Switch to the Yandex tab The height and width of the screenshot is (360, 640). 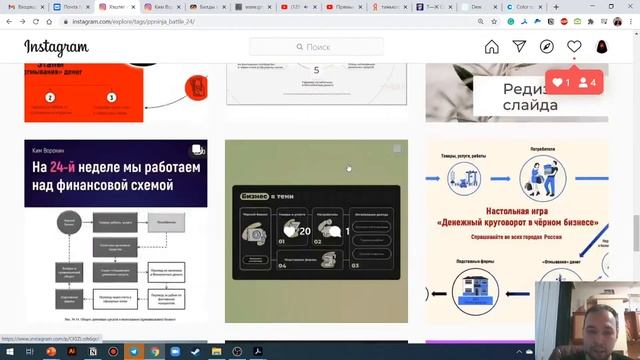pos(389,7)
